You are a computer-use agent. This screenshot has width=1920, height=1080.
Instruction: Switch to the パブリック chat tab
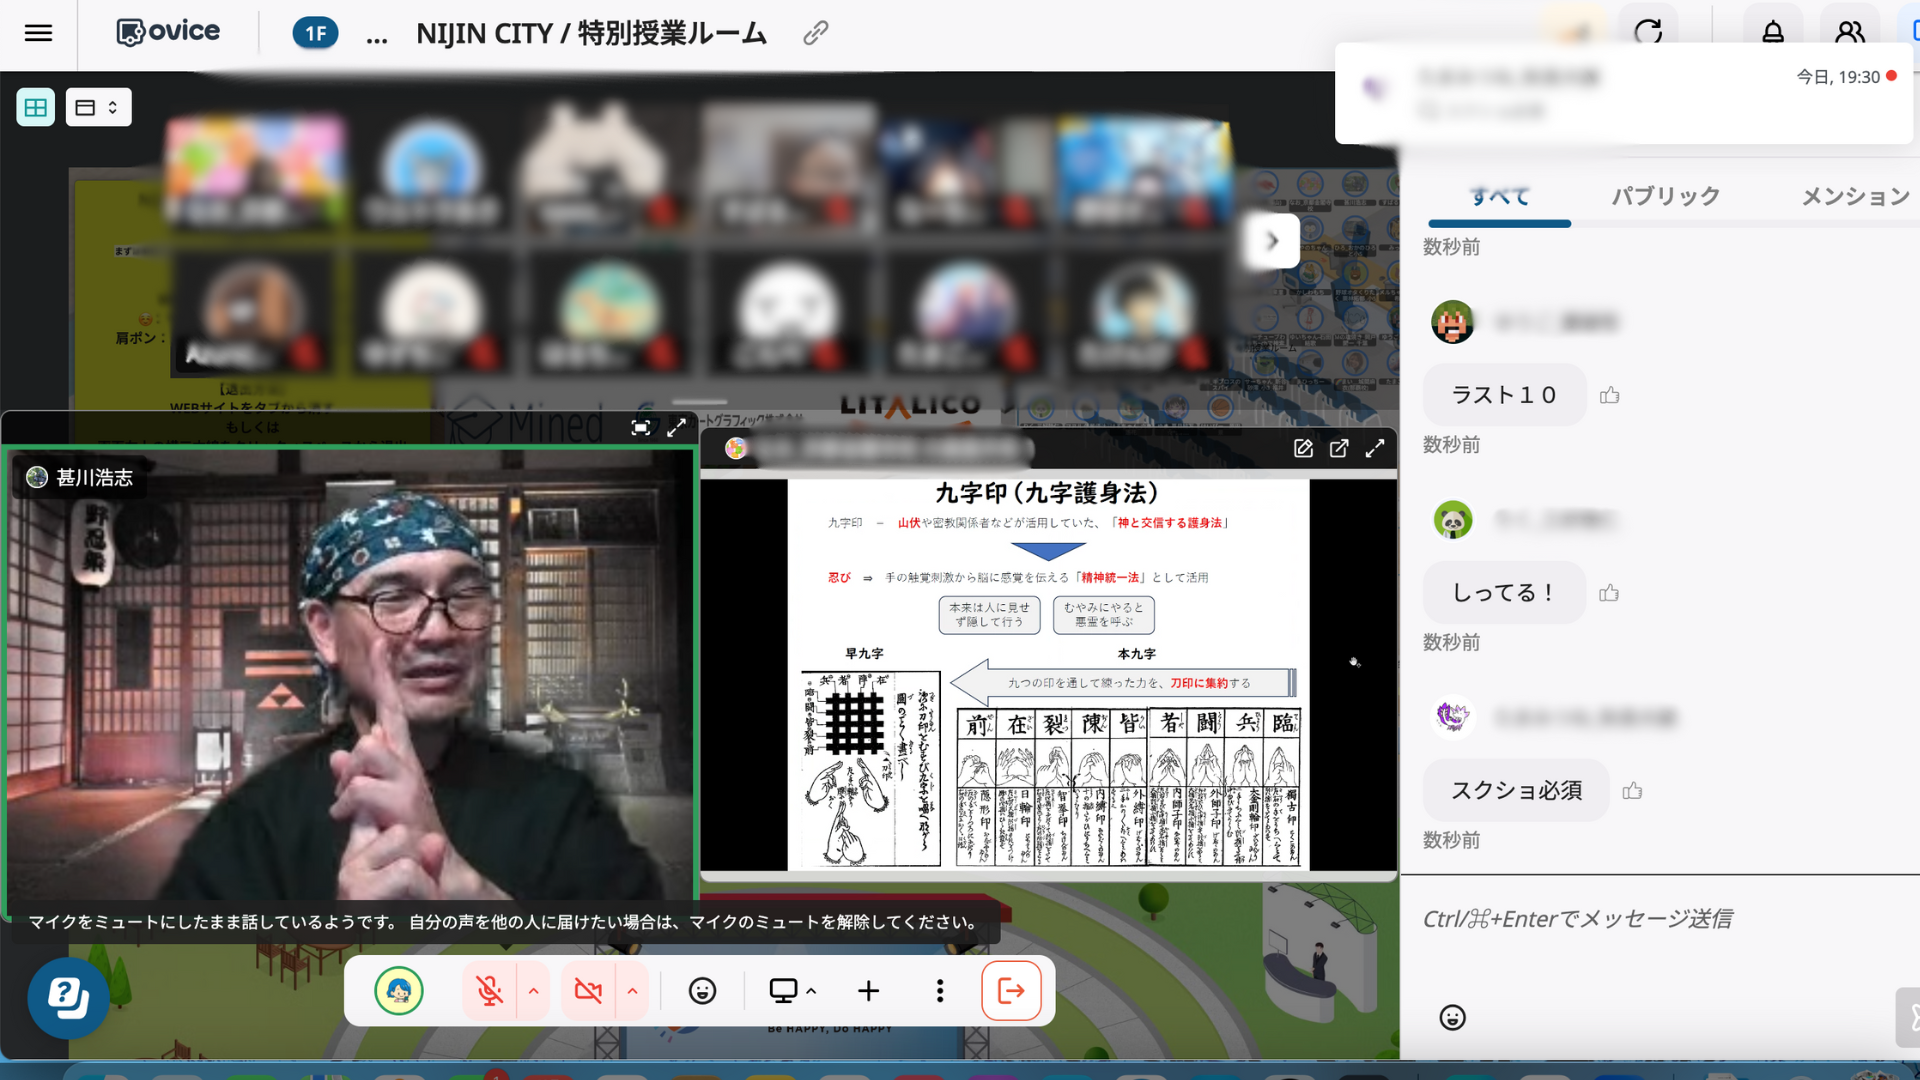point(1665,196)
